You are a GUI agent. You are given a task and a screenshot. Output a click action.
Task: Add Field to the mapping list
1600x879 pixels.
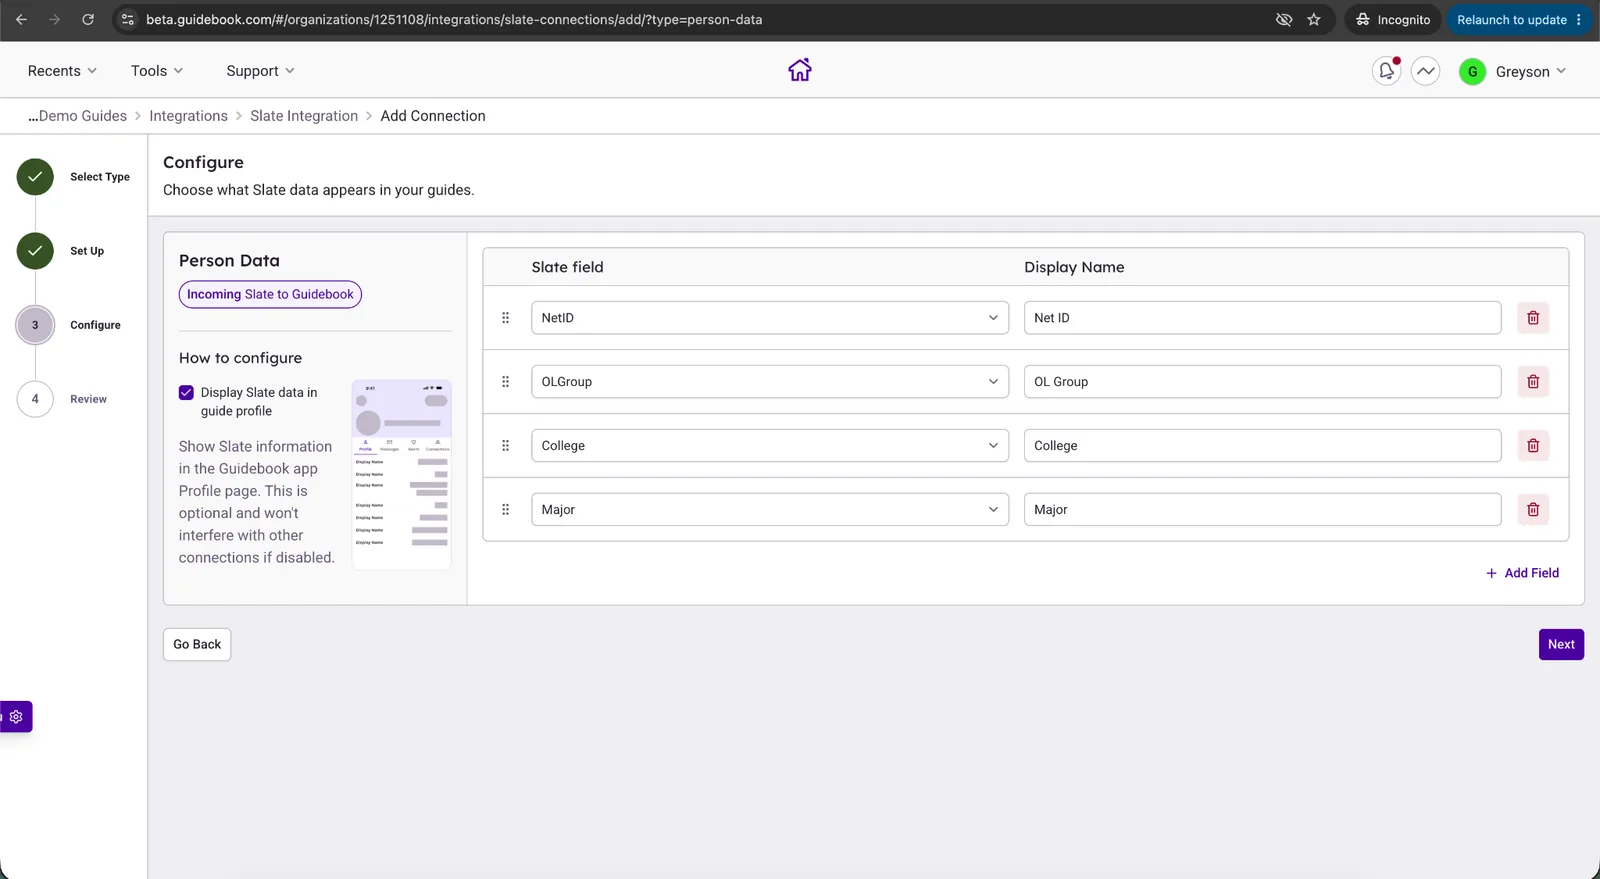pyautogui.click(x=1522, y=573)
